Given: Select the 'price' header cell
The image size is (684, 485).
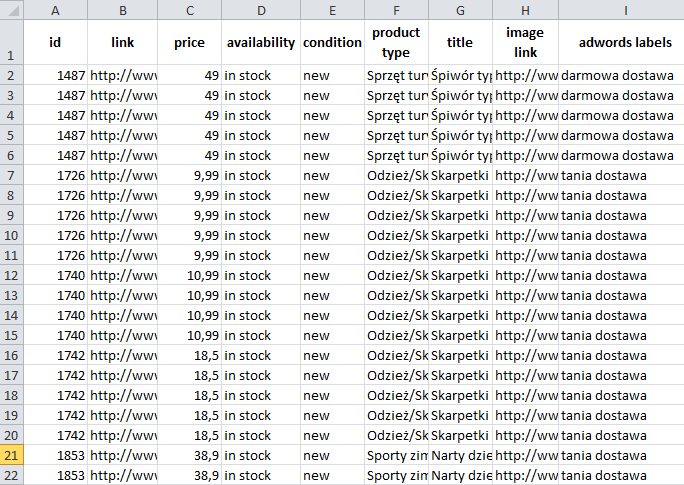Looking at the screenshot, I should [189, 43].
